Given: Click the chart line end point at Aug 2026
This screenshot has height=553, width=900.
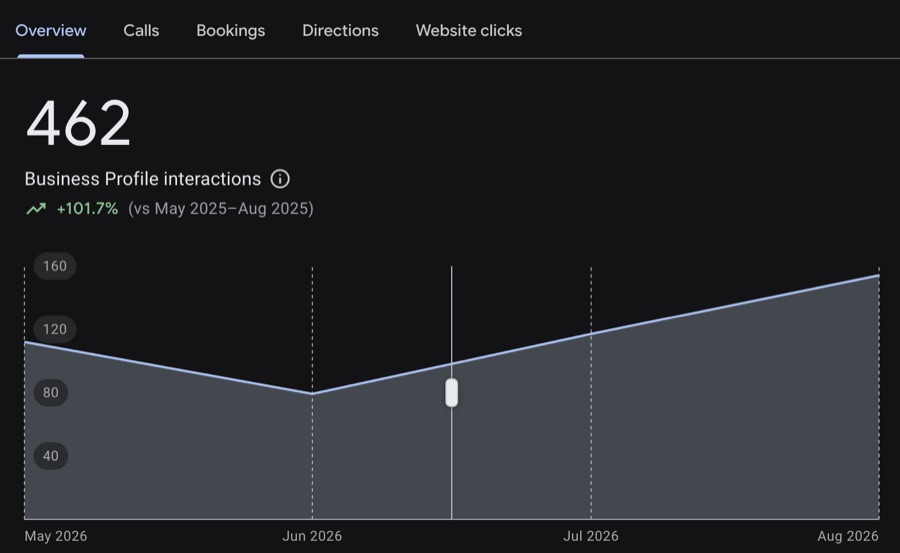Looking at the screenshot, I should click(879, 276).
